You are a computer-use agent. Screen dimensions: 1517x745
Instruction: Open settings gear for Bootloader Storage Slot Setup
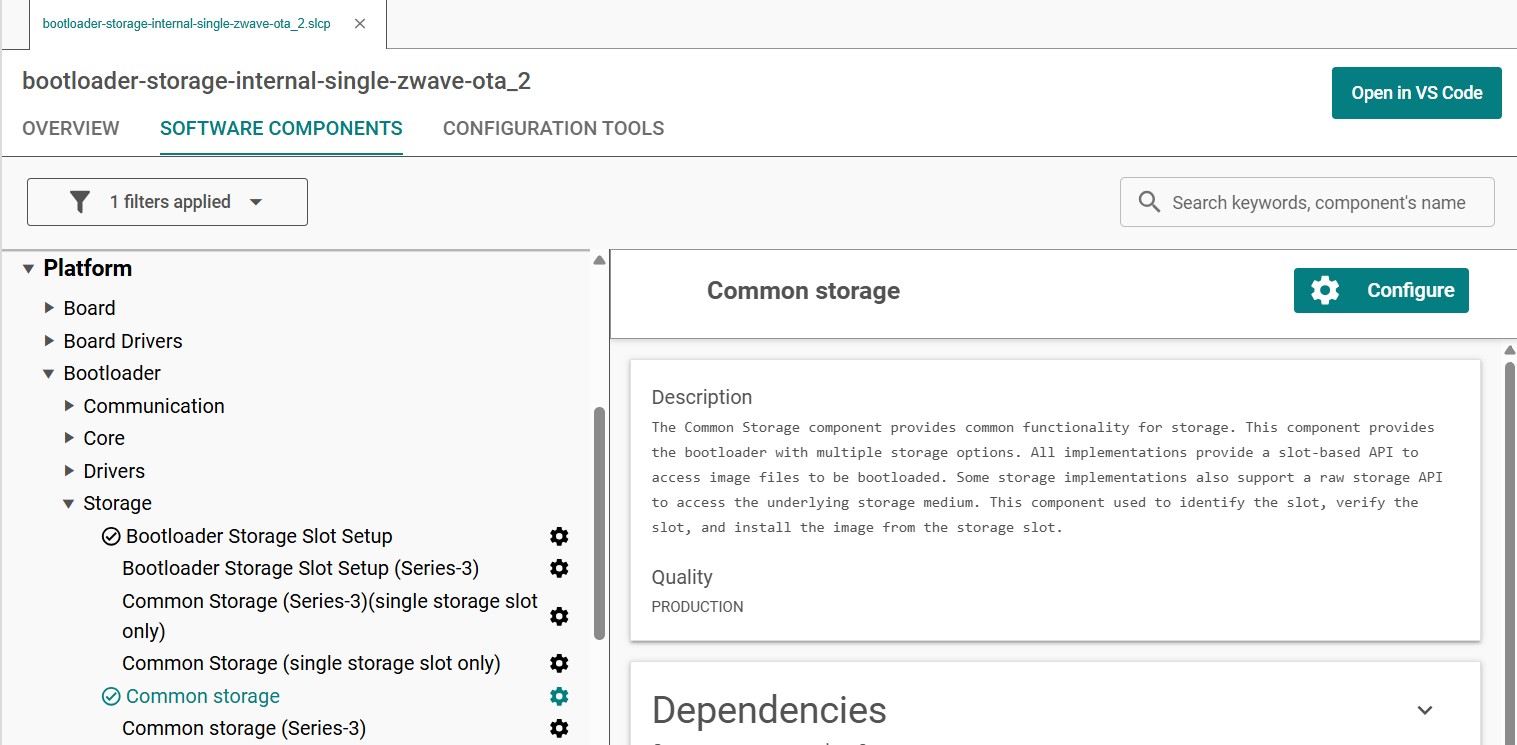pos(559,536)
